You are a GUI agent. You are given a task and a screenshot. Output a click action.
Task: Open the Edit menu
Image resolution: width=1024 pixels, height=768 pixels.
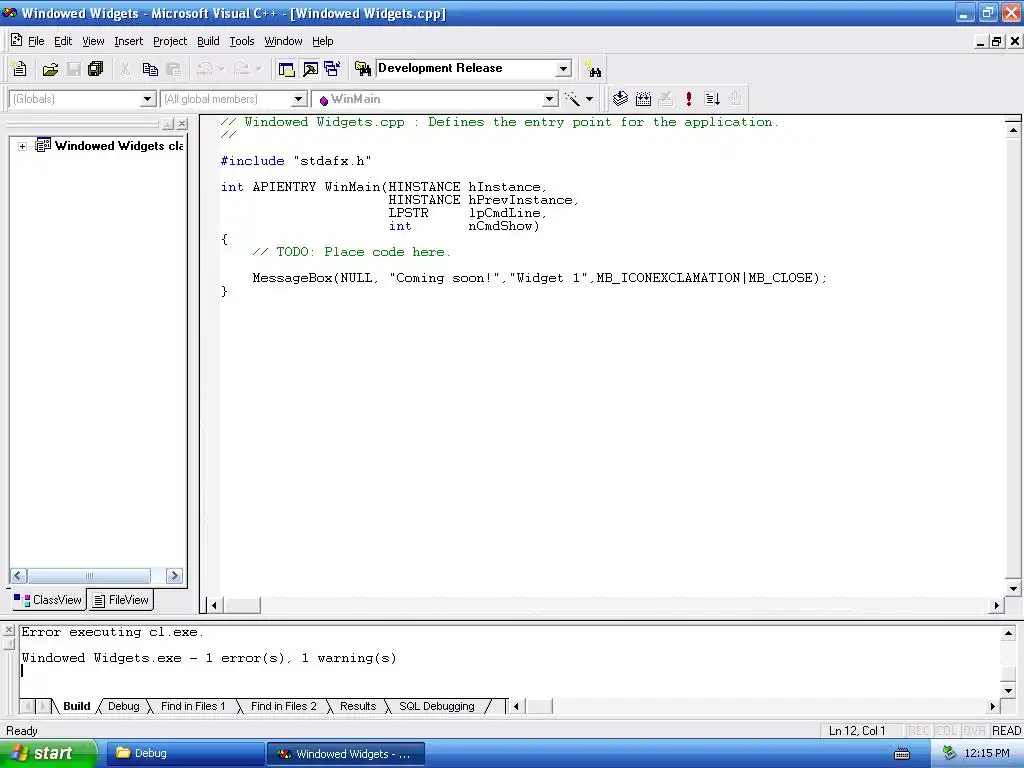point(63,41)
